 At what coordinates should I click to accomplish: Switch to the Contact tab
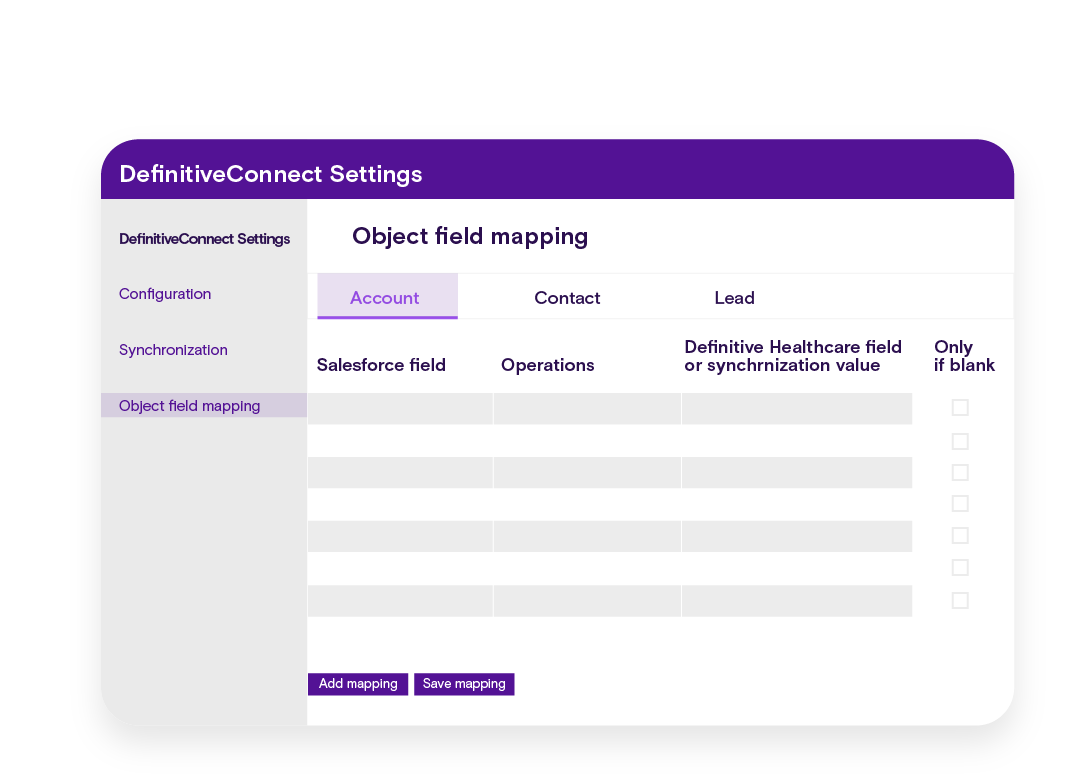tap(567, 298)
